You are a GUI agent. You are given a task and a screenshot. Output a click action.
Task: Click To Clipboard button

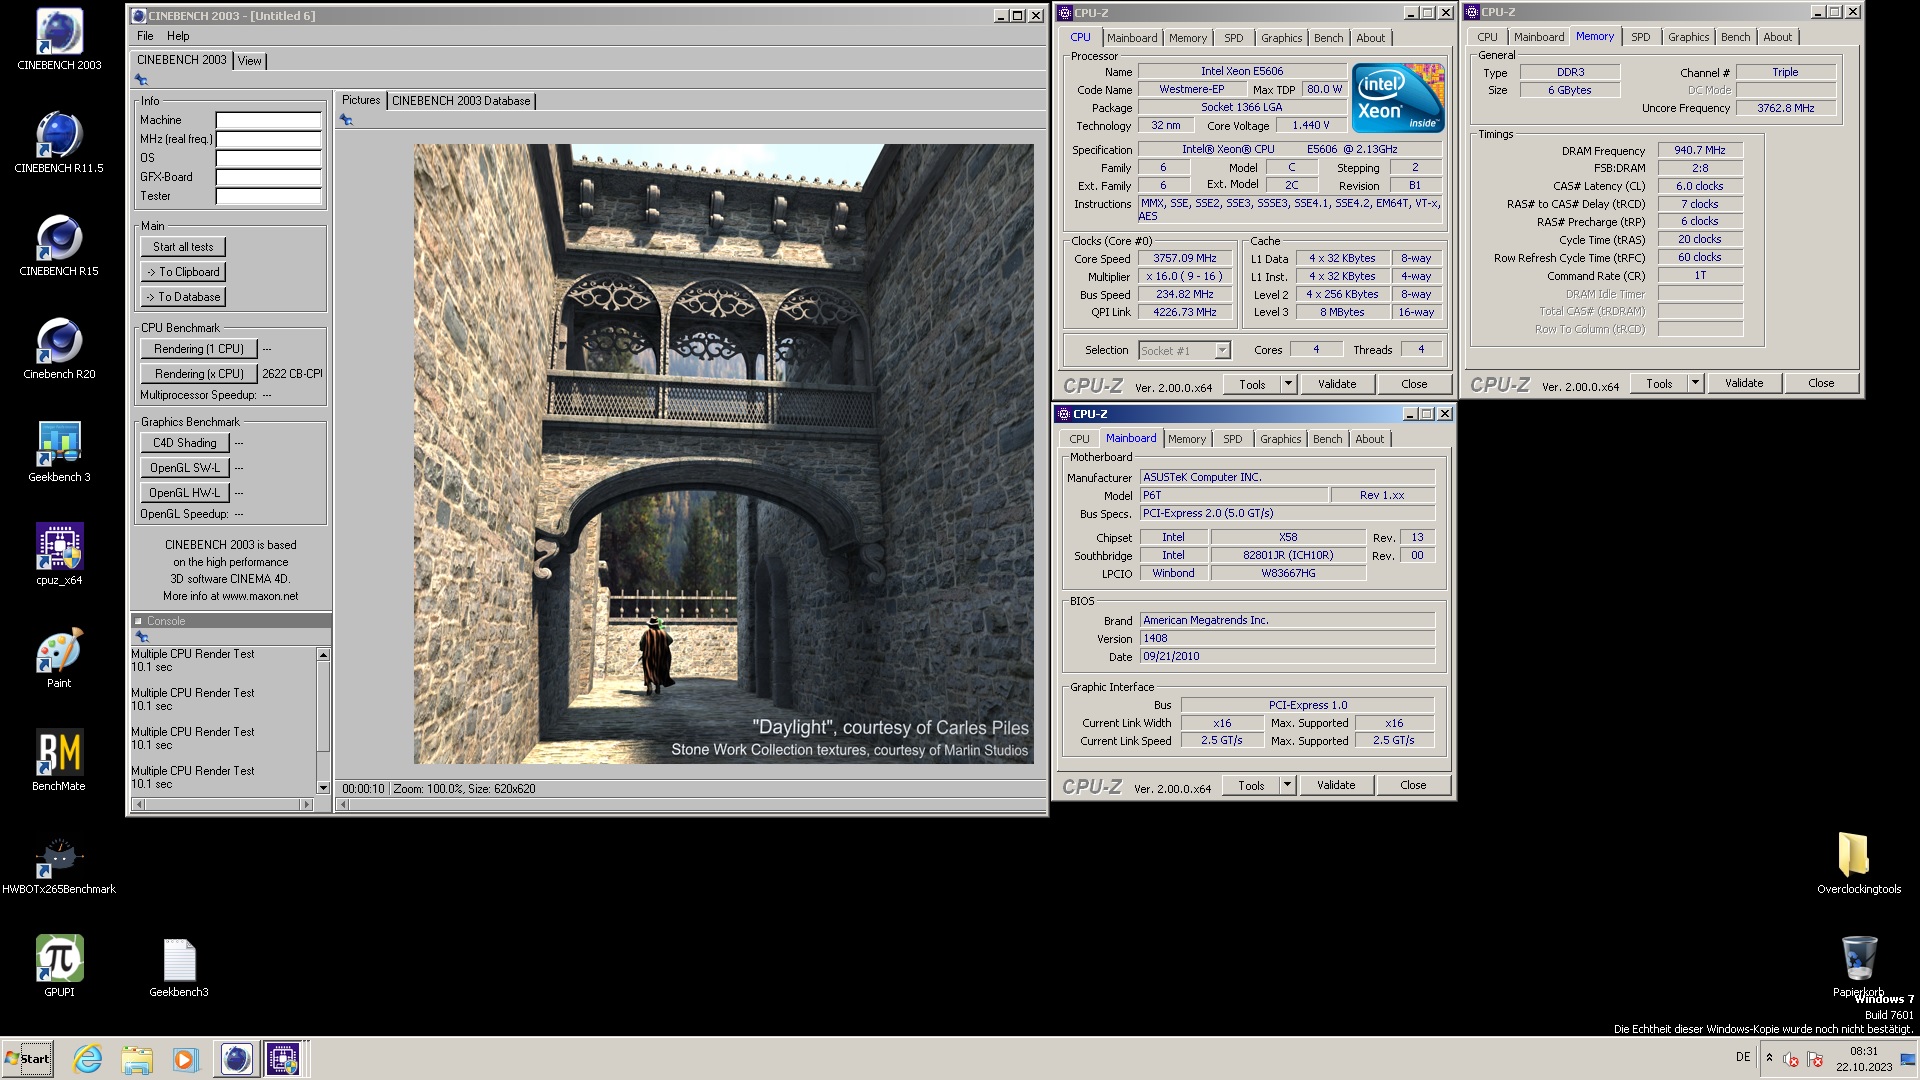pyautogui.click(x=183, y=272)
